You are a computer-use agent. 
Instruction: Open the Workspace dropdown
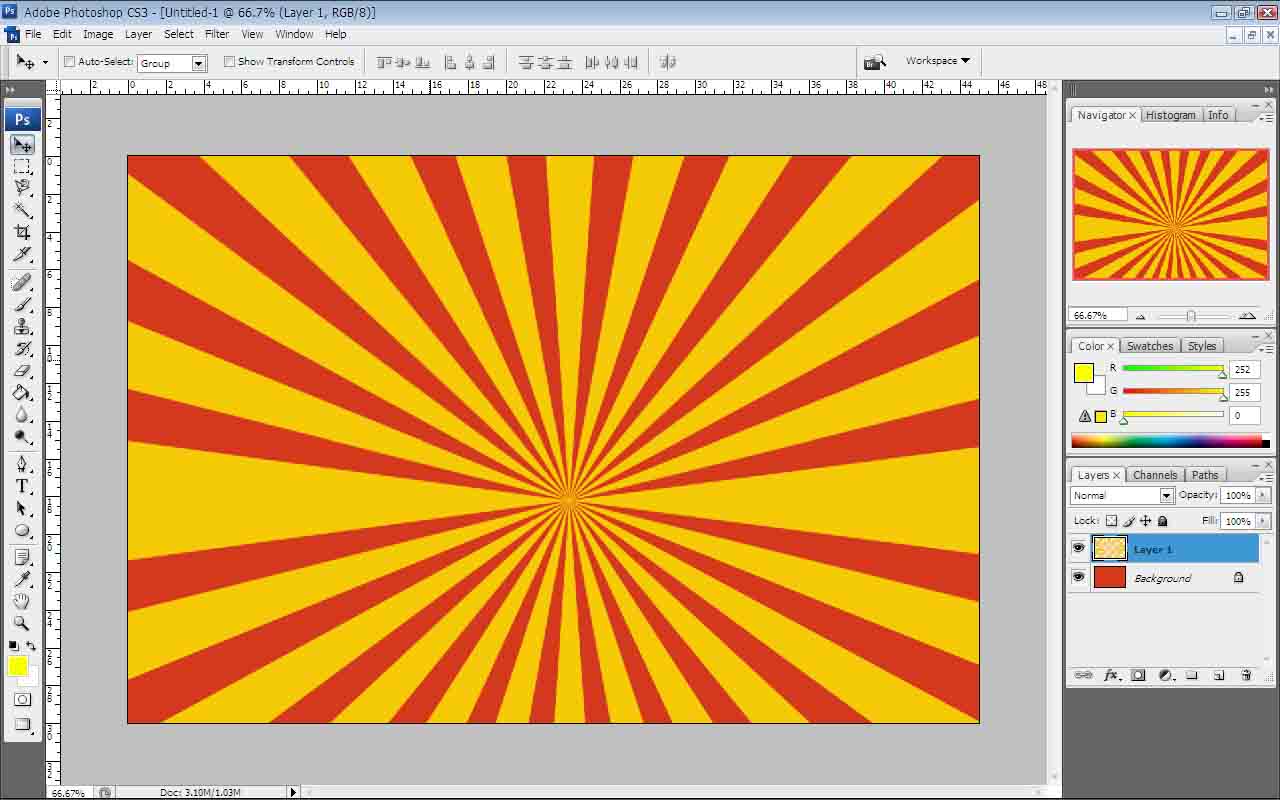pyautogui.click(x=937, y=61)
